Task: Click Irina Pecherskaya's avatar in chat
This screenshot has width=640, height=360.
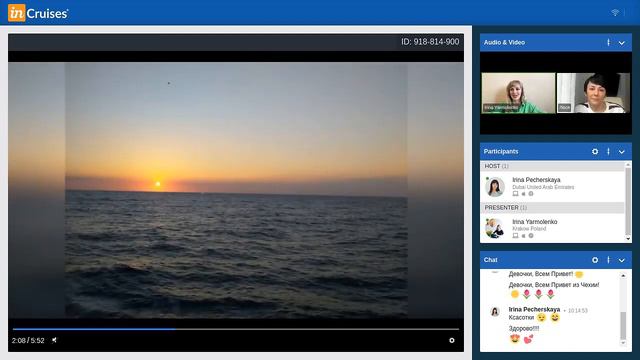Action: click(495, 312)
